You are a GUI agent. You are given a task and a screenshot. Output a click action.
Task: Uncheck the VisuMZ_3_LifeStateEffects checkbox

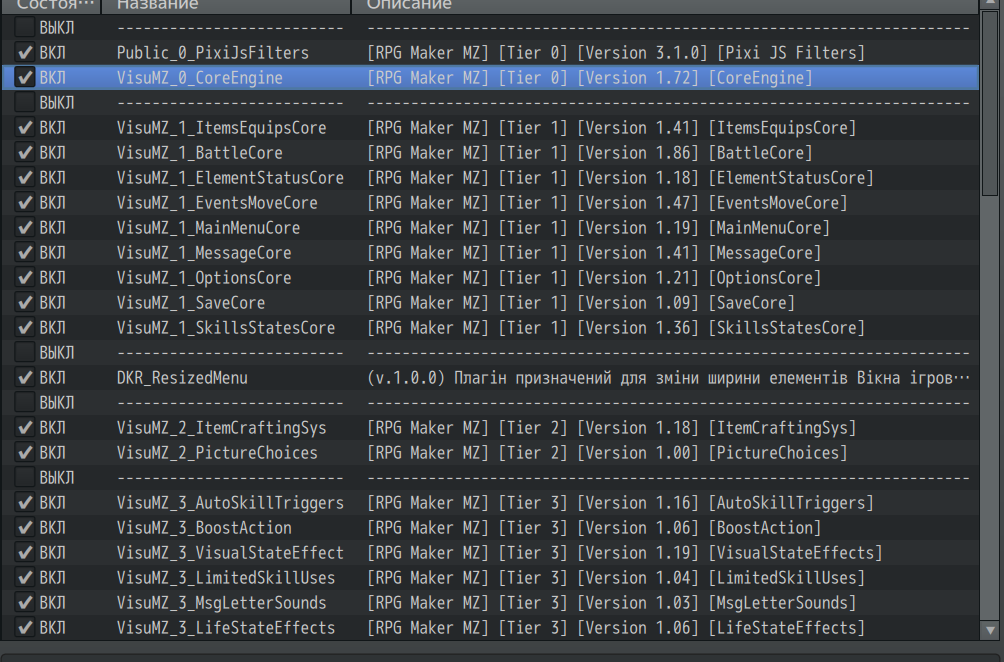click(x=25, y=627)
